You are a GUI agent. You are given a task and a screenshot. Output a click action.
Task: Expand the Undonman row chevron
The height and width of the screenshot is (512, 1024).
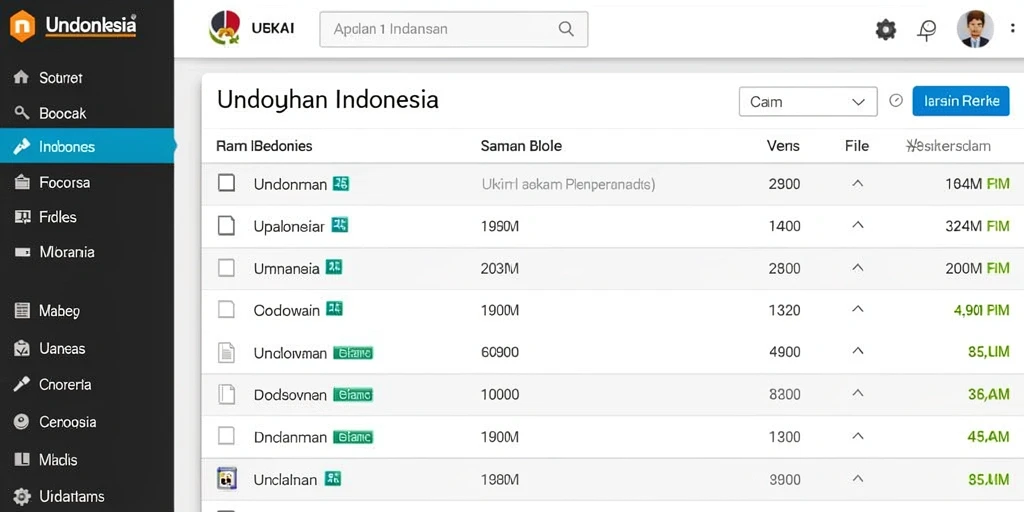(858, 184)
